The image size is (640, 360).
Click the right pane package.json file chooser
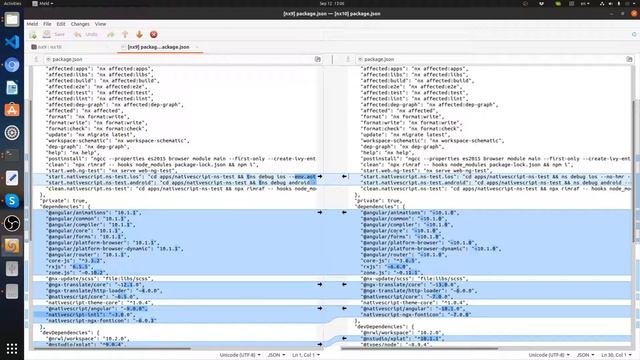(490, 59)
